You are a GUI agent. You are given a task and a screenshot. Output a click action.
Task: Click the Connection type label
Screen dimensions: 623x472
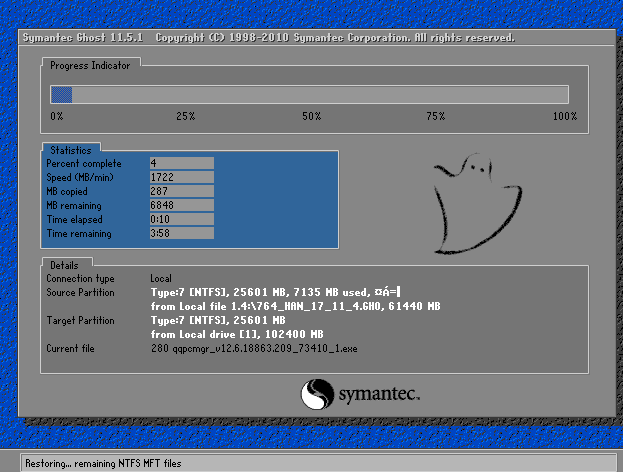[x=80, y=279]
